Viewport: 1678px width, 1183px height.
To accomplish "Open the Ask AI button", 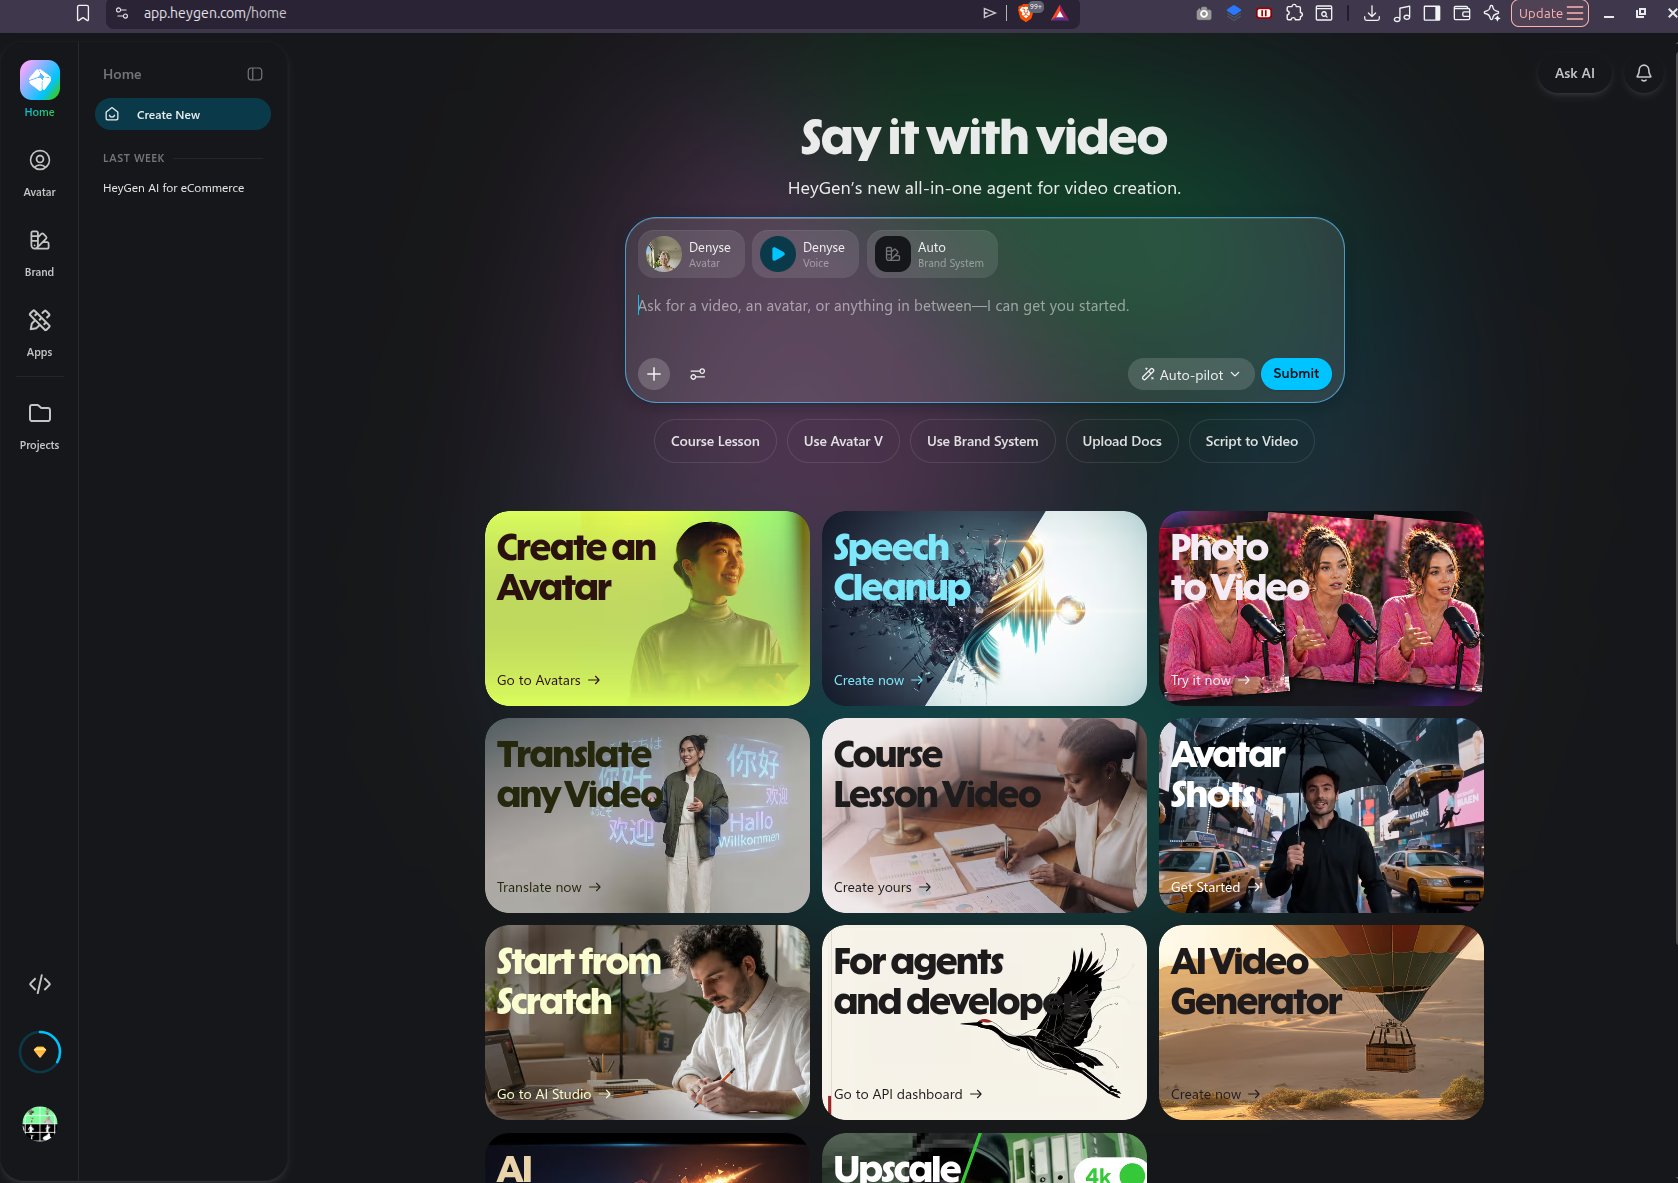I will pyautogui.click(x=1575, y=73).
